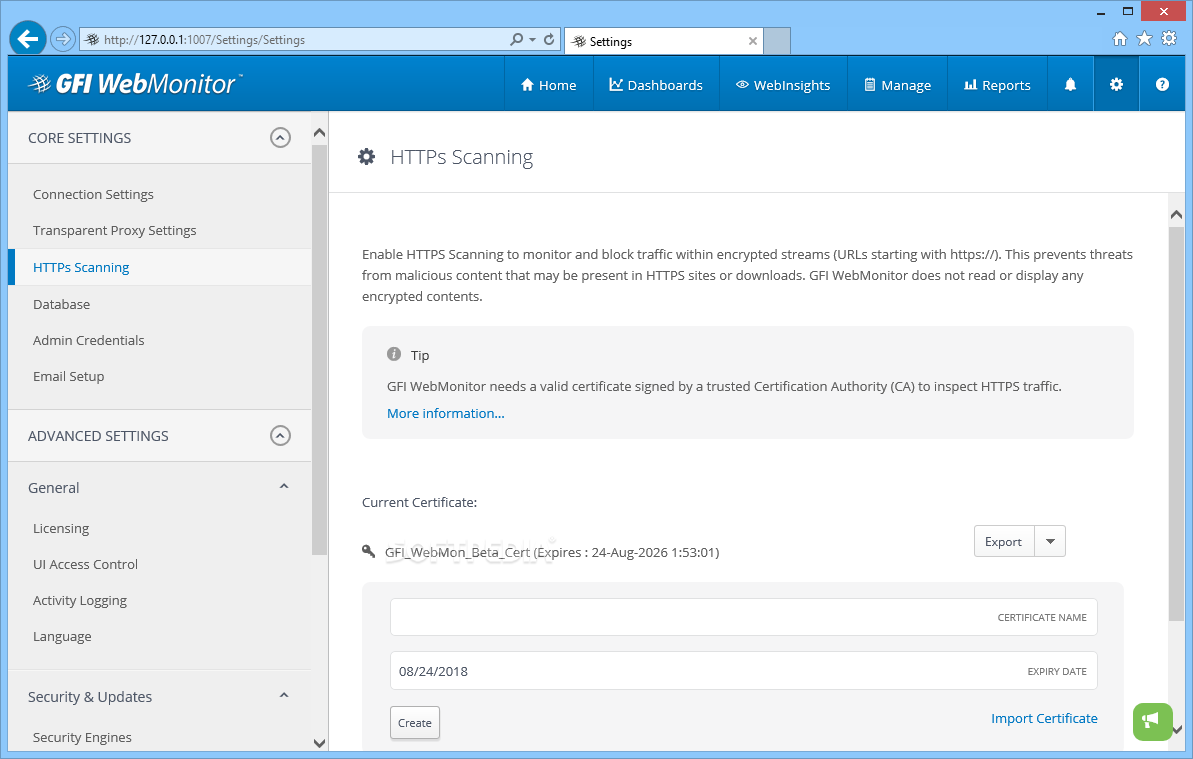Open a new browser tab
The width and height of the screenshot is (1193, 759).
(777, 41)
